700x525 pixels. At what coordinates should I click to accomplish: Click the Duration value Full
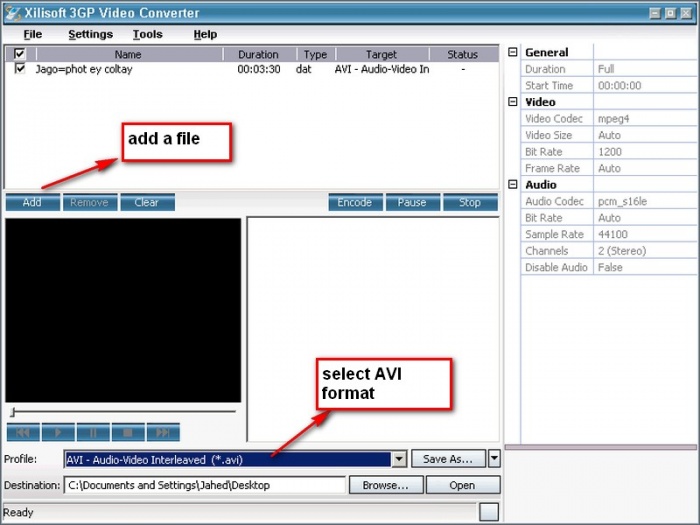point(606,69)
